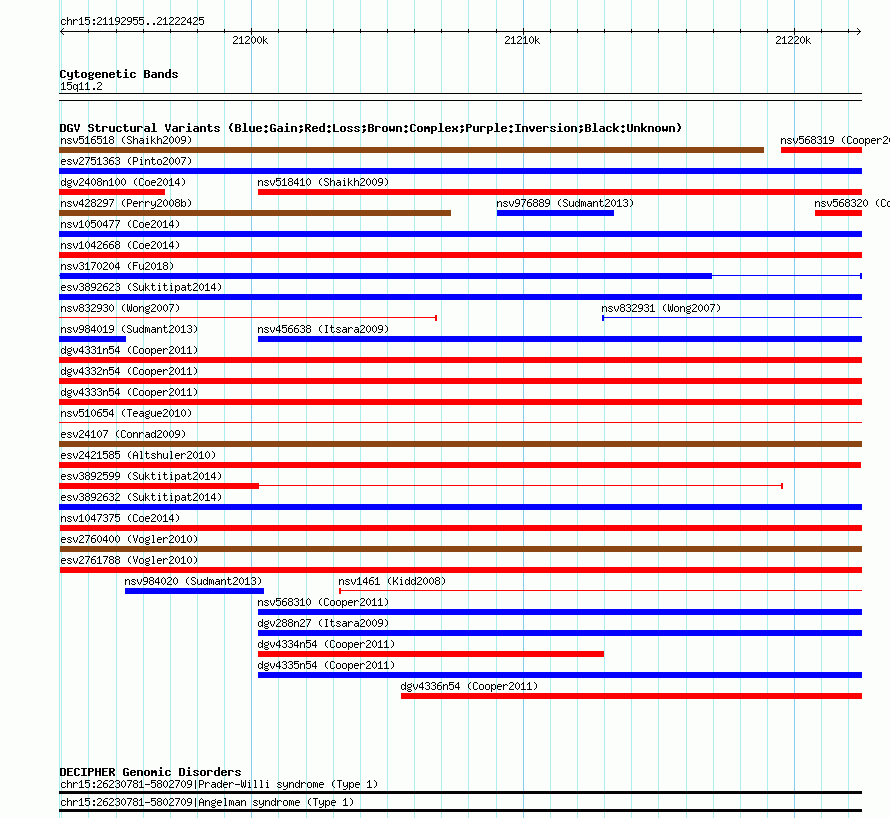Click the nsv568320 label at right edge
The width and height of the screenshot is (890, 818).
(x=851, y=203)
